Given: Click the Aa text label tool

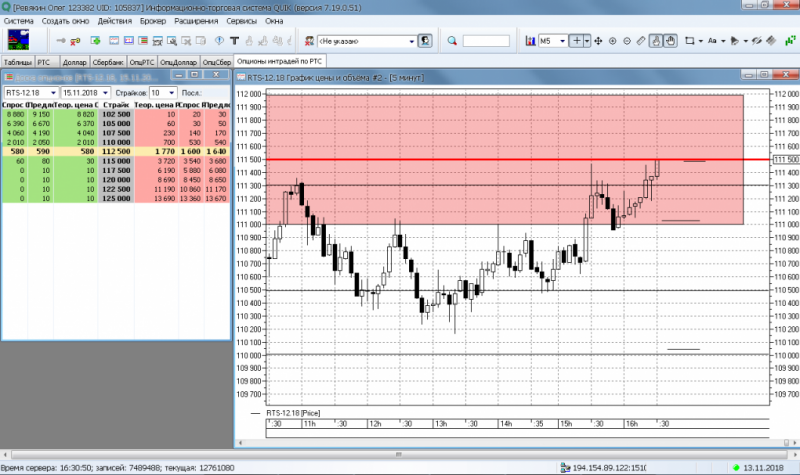Looking at the screenshot, I should coord(712,41).
